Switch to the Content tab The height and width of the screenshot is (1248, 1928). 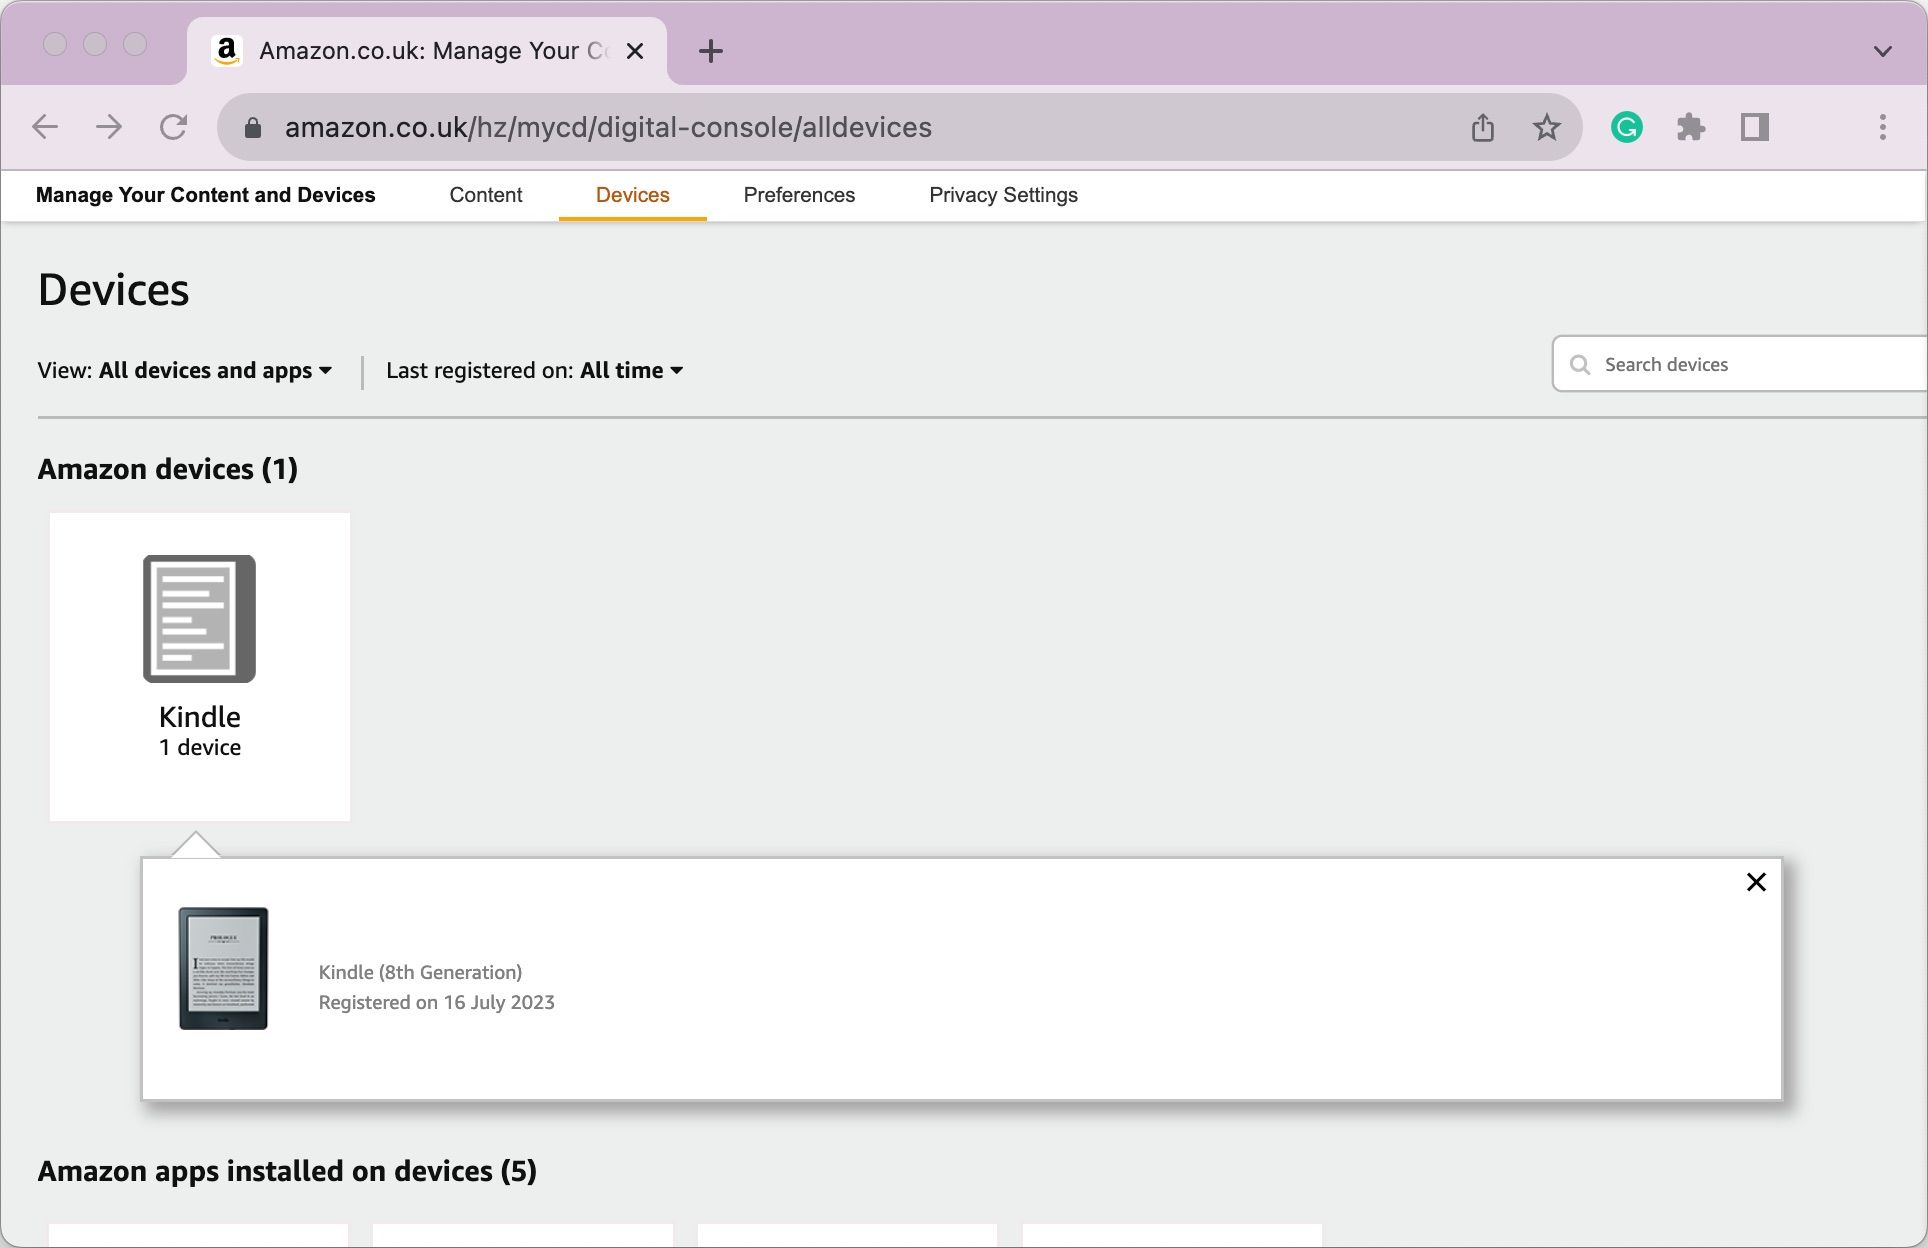pos(486,195)
